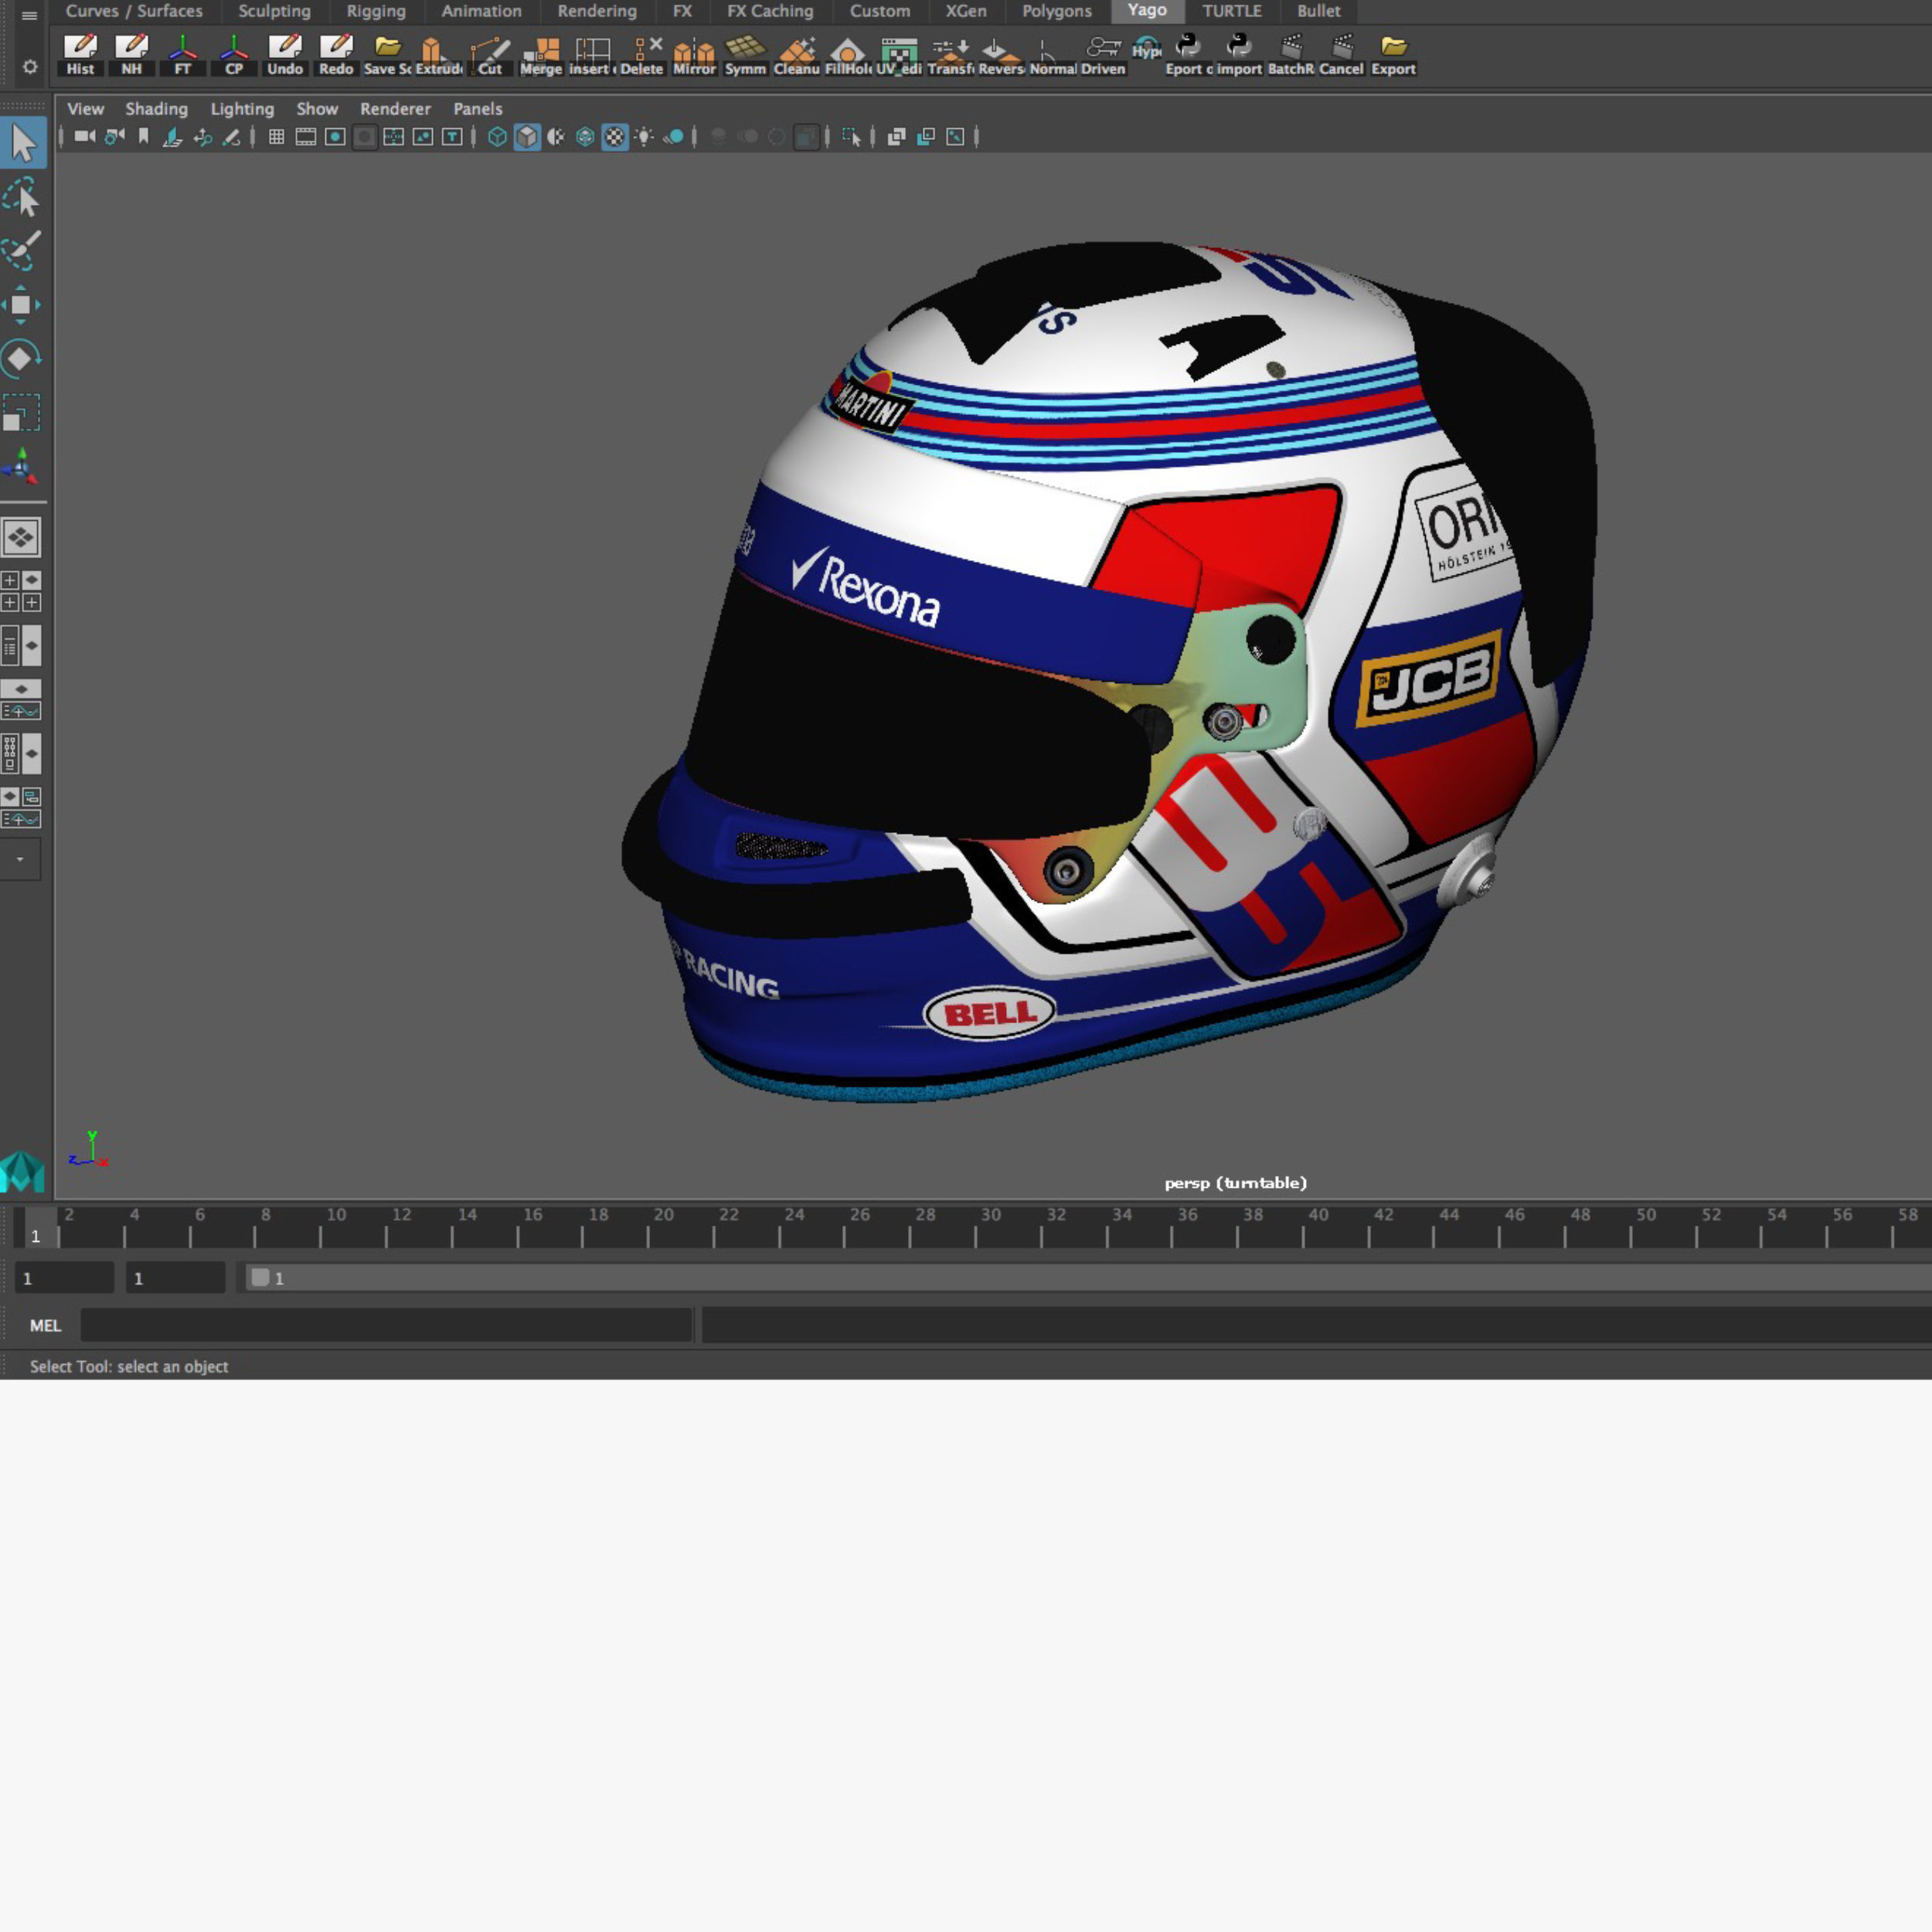1932x1932 pixels.
Task: Run the import python shelf script
Action: pyautogui.click(x=1239, y=55)
